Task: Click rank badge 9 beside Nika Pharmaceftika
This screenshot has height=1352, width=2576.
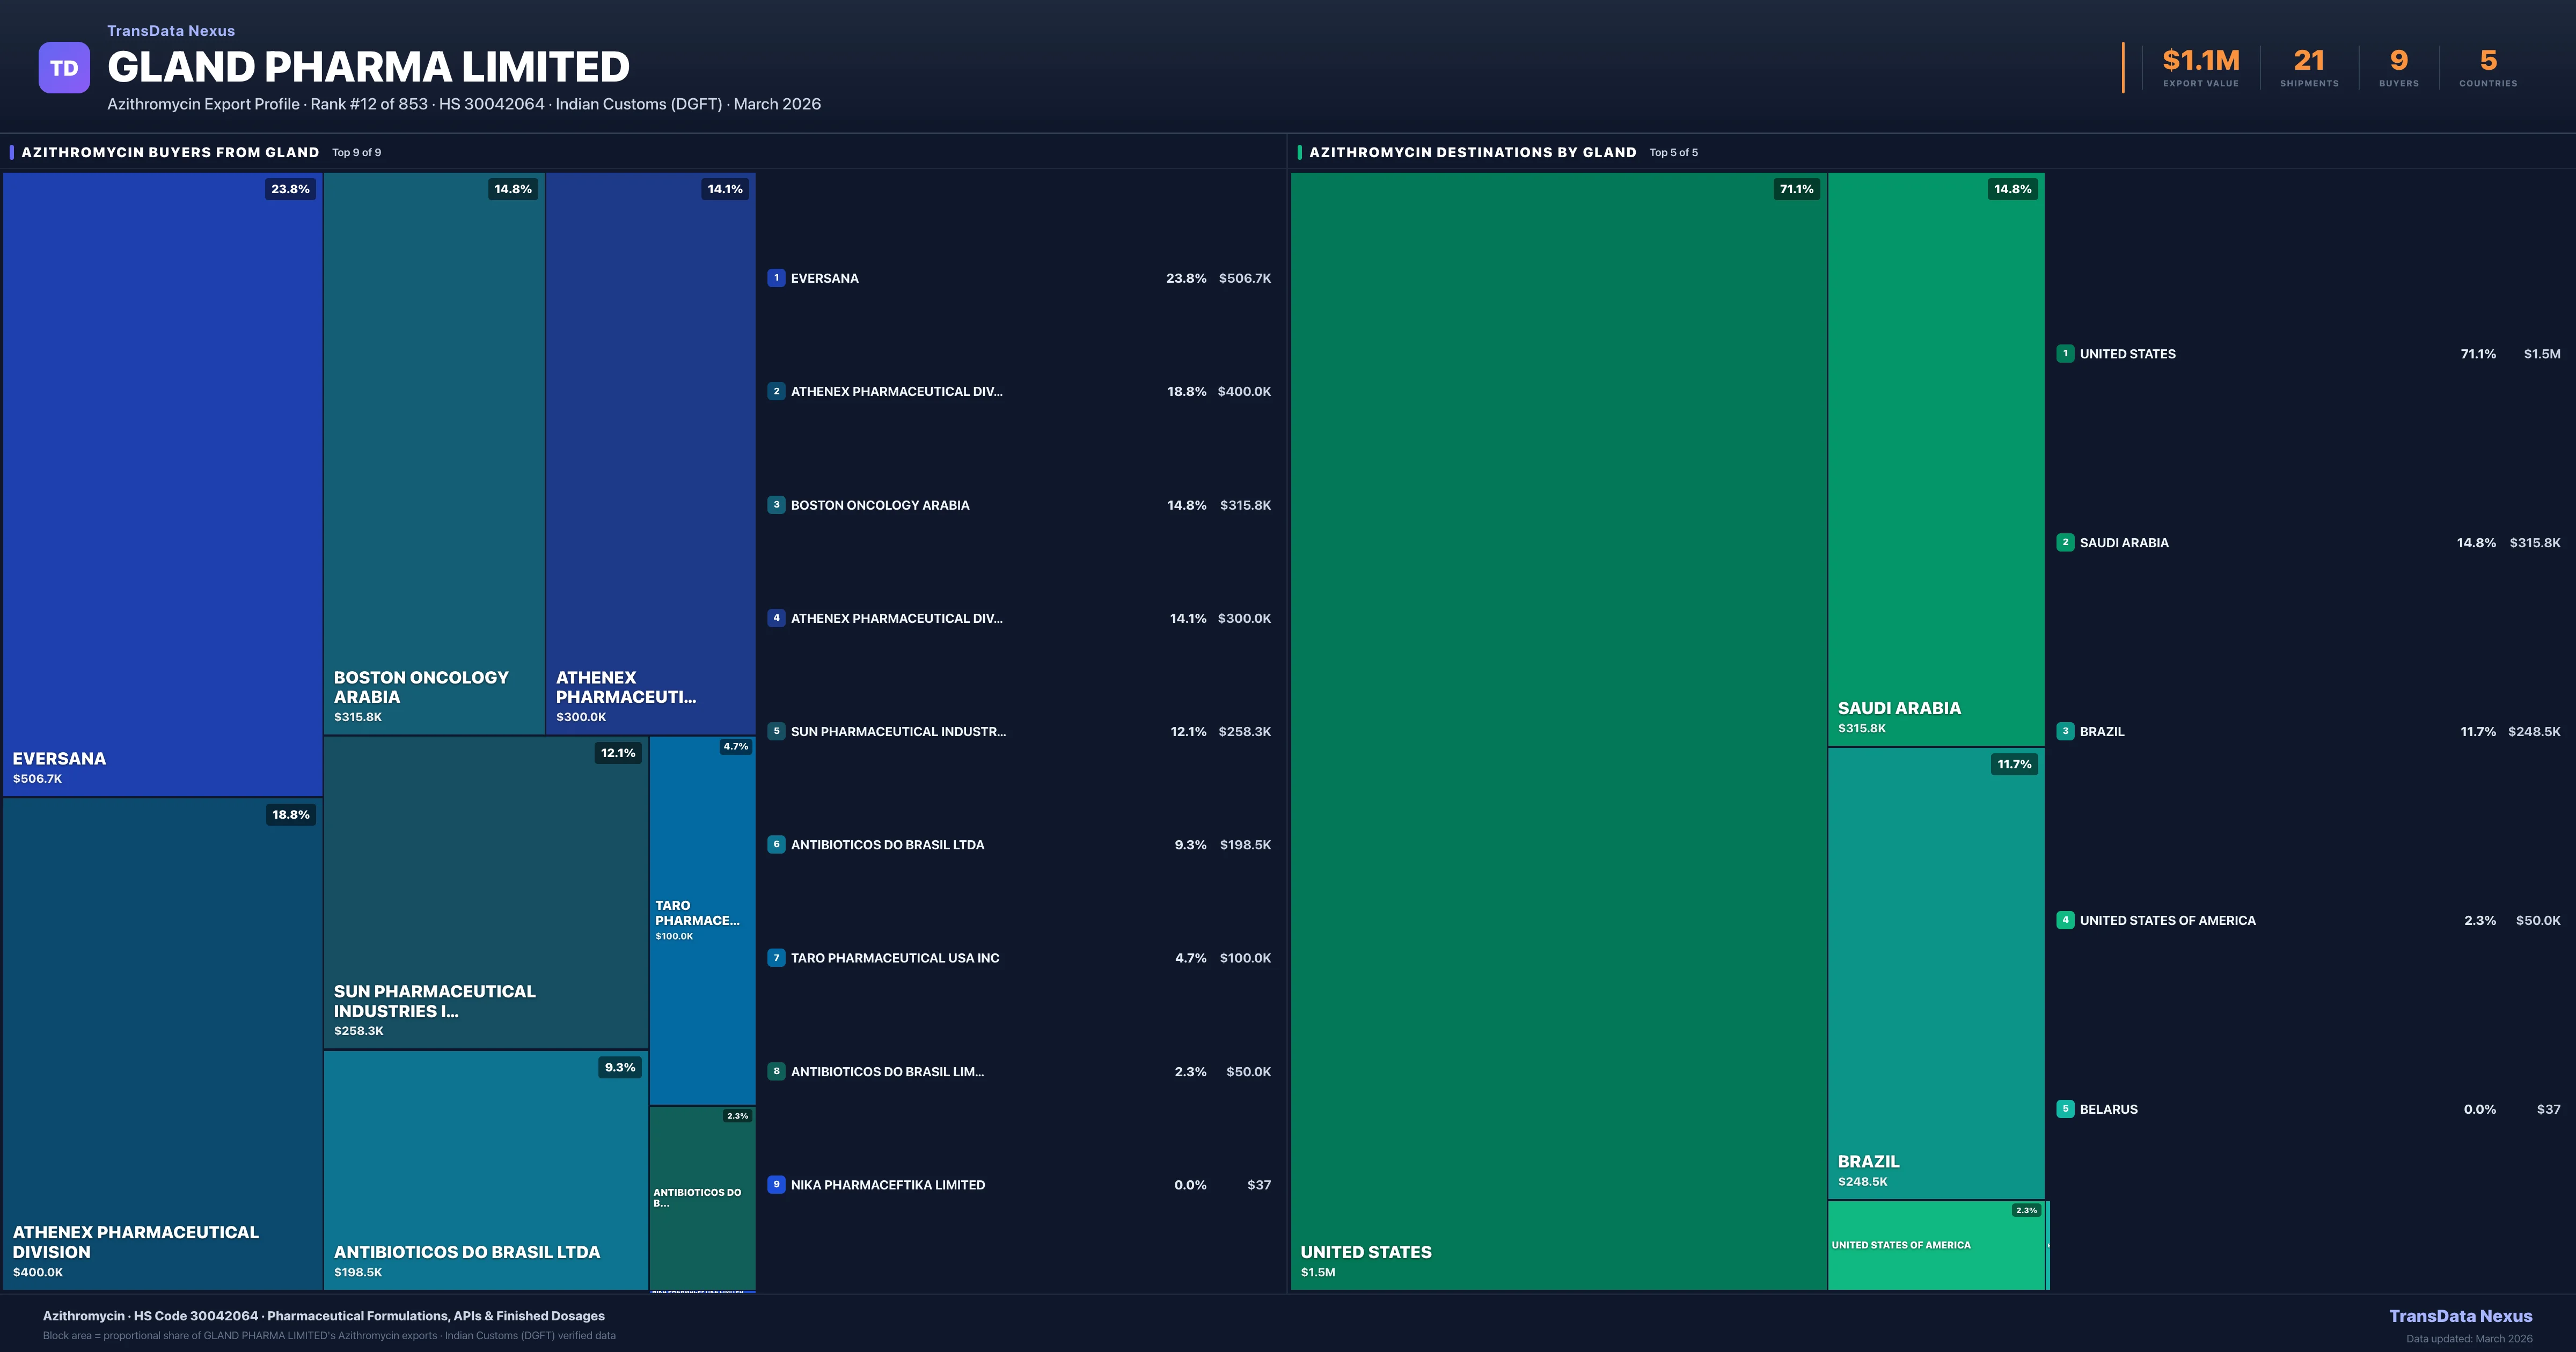Action: click(776, 1185)
